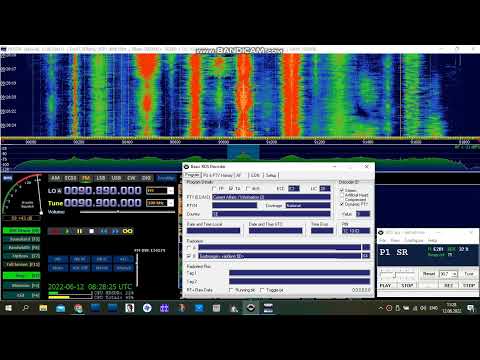Toggle the Running bit checkbox
480x360 pixels.
231,290
